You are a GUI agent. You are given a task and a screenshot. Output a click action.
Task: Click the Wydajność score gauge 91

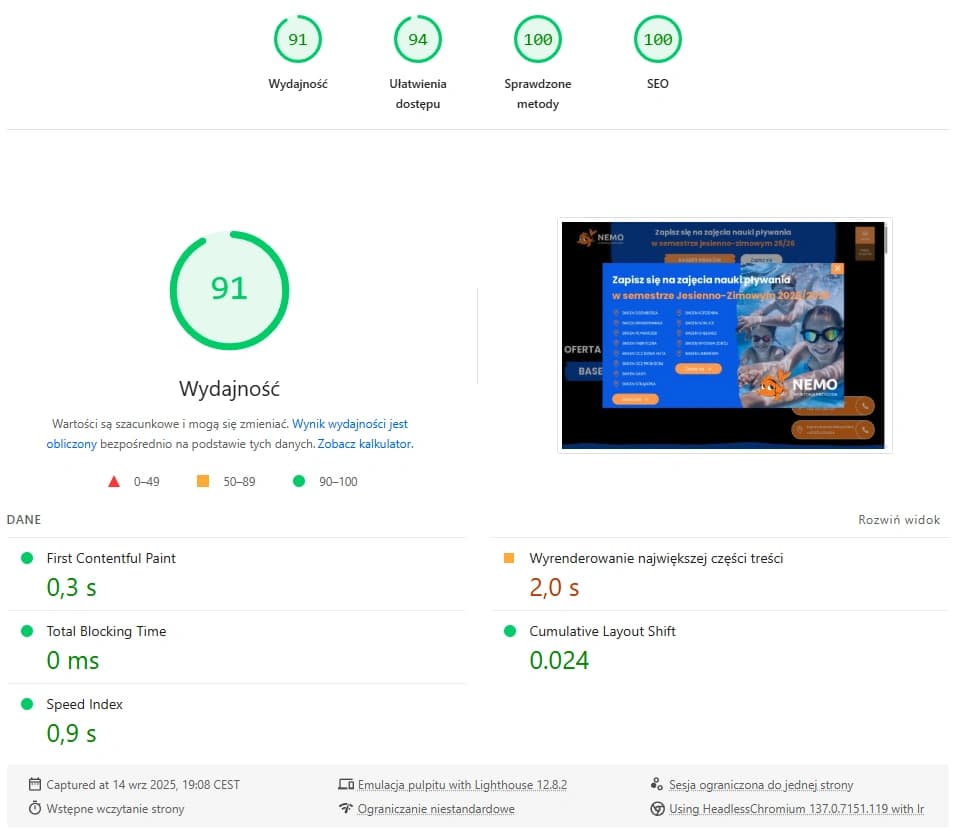click(x=298, y=40)
